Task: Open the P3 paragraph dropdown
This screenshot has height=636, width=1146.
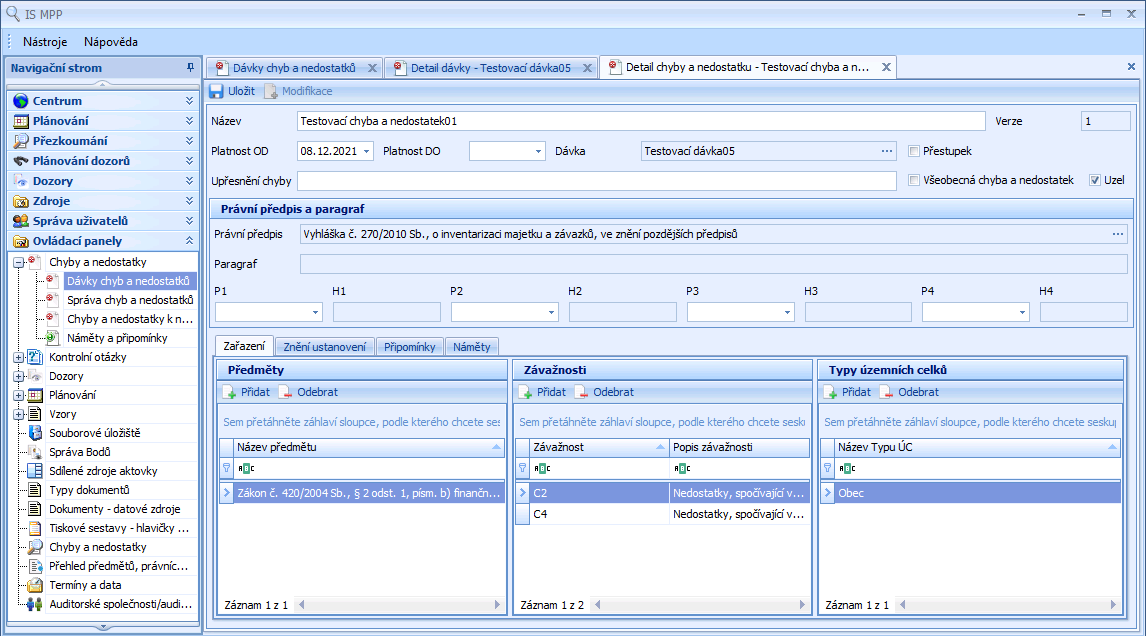Action: coord(787,313)
